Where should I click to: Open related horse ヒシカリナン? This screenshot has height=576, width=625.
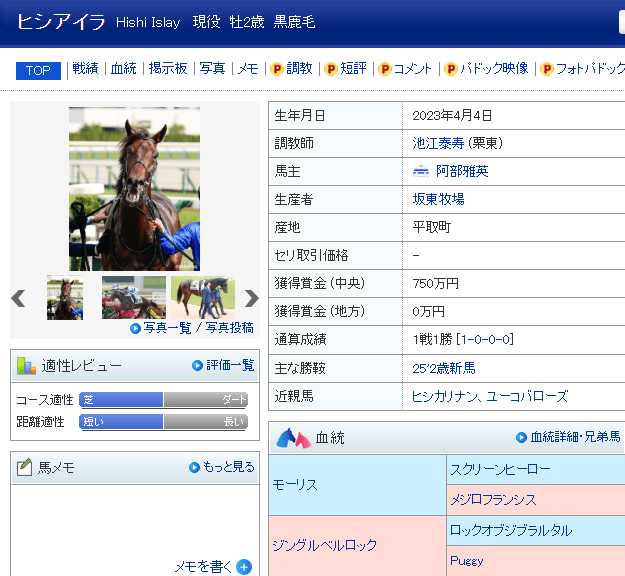pyautogui.click(x=445, y=396)
